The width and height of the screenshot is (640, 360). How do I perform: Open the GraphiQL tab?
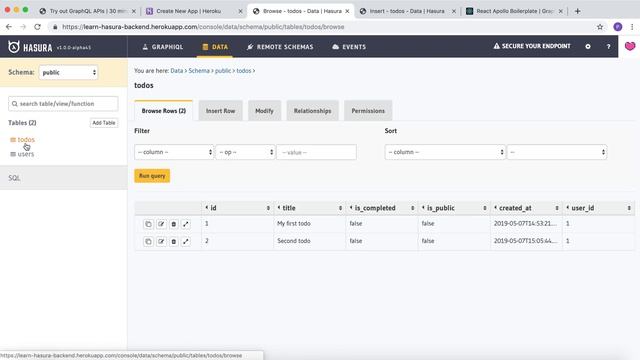click(162, 47)
